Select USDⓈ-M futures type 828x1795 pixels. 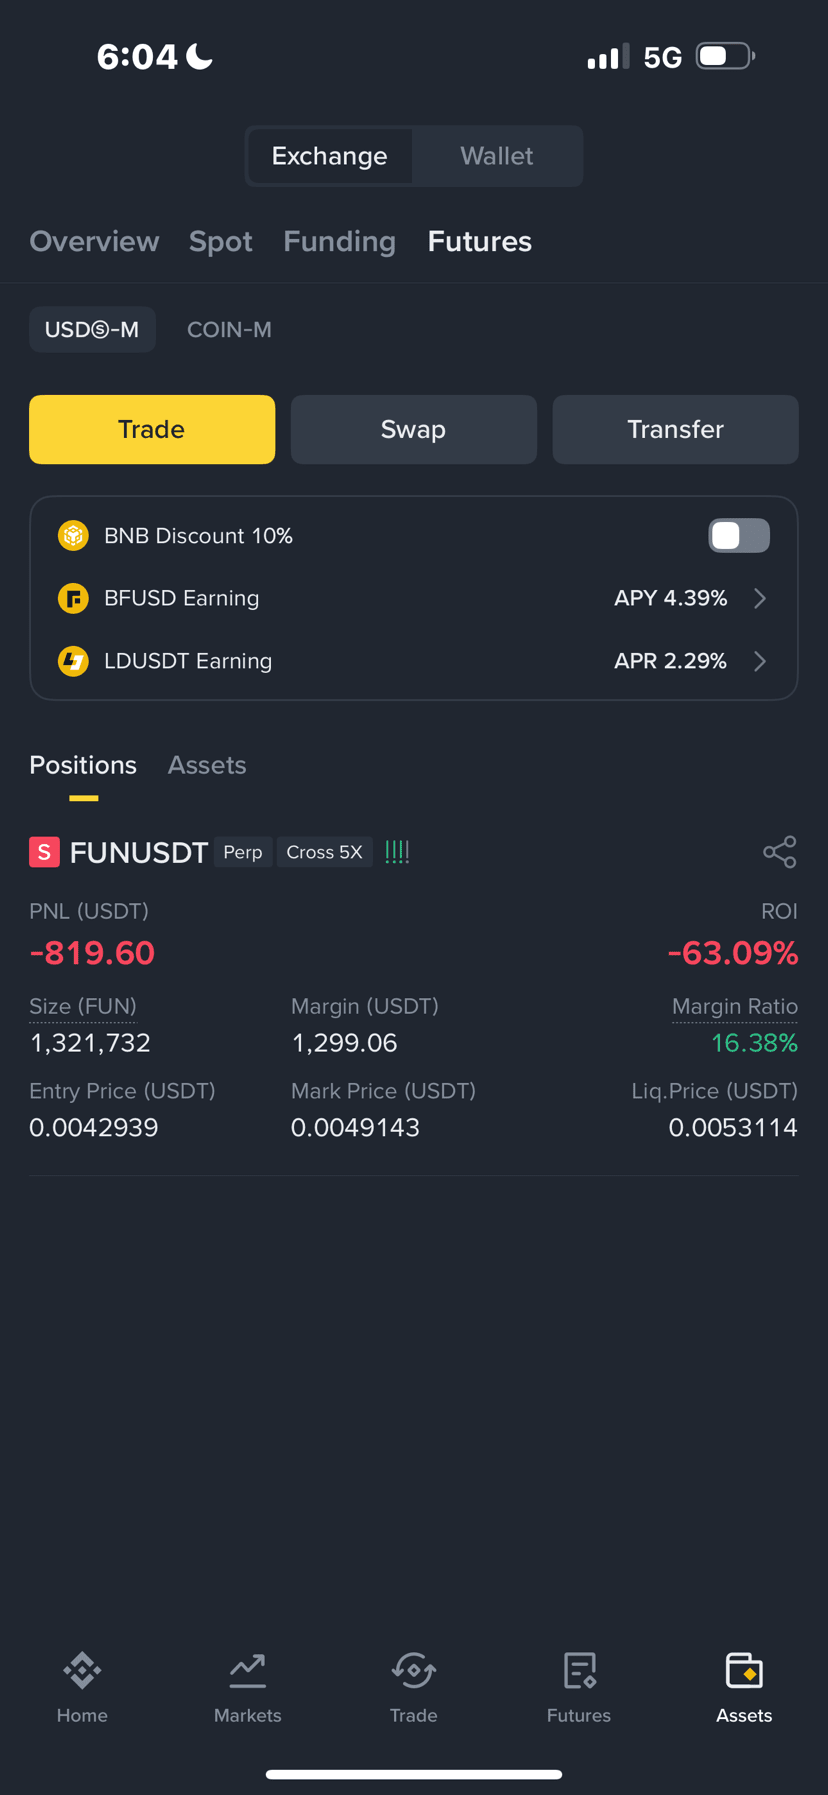pos(92,329)
